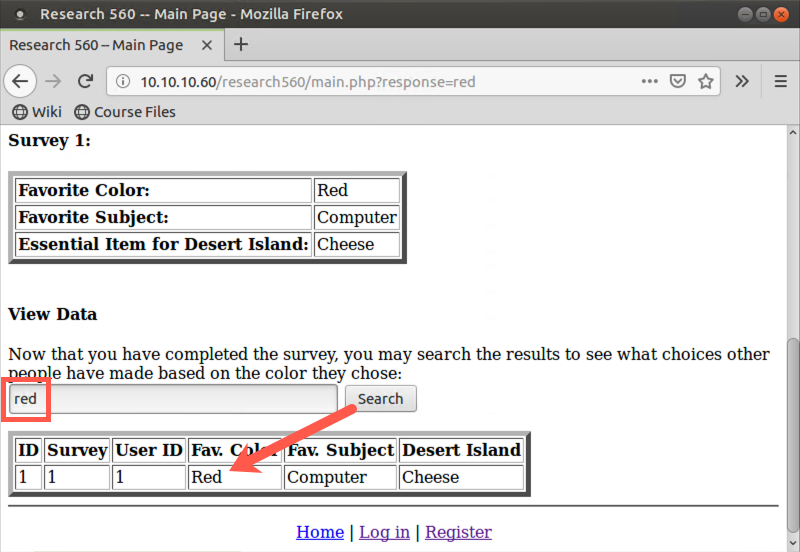Open the Wiki bookmark
The image size is (800, 552).
[37, 112]
